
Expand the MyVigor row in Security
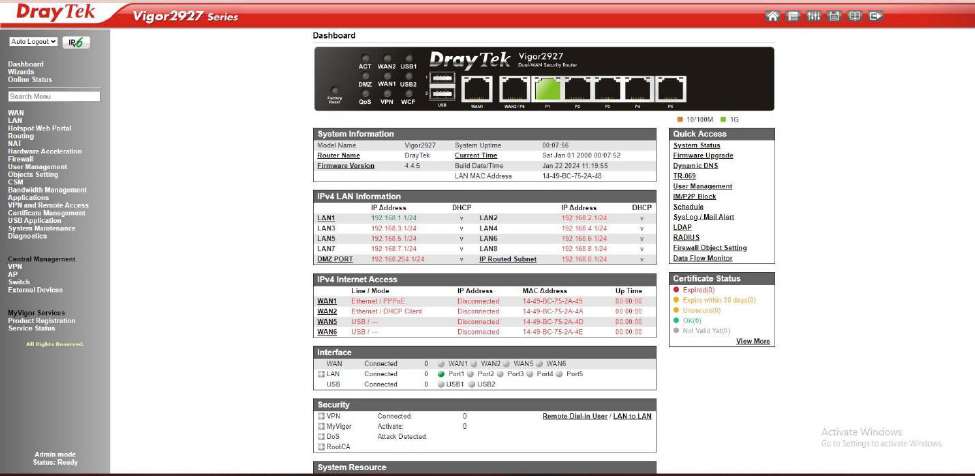coord(321,426)
